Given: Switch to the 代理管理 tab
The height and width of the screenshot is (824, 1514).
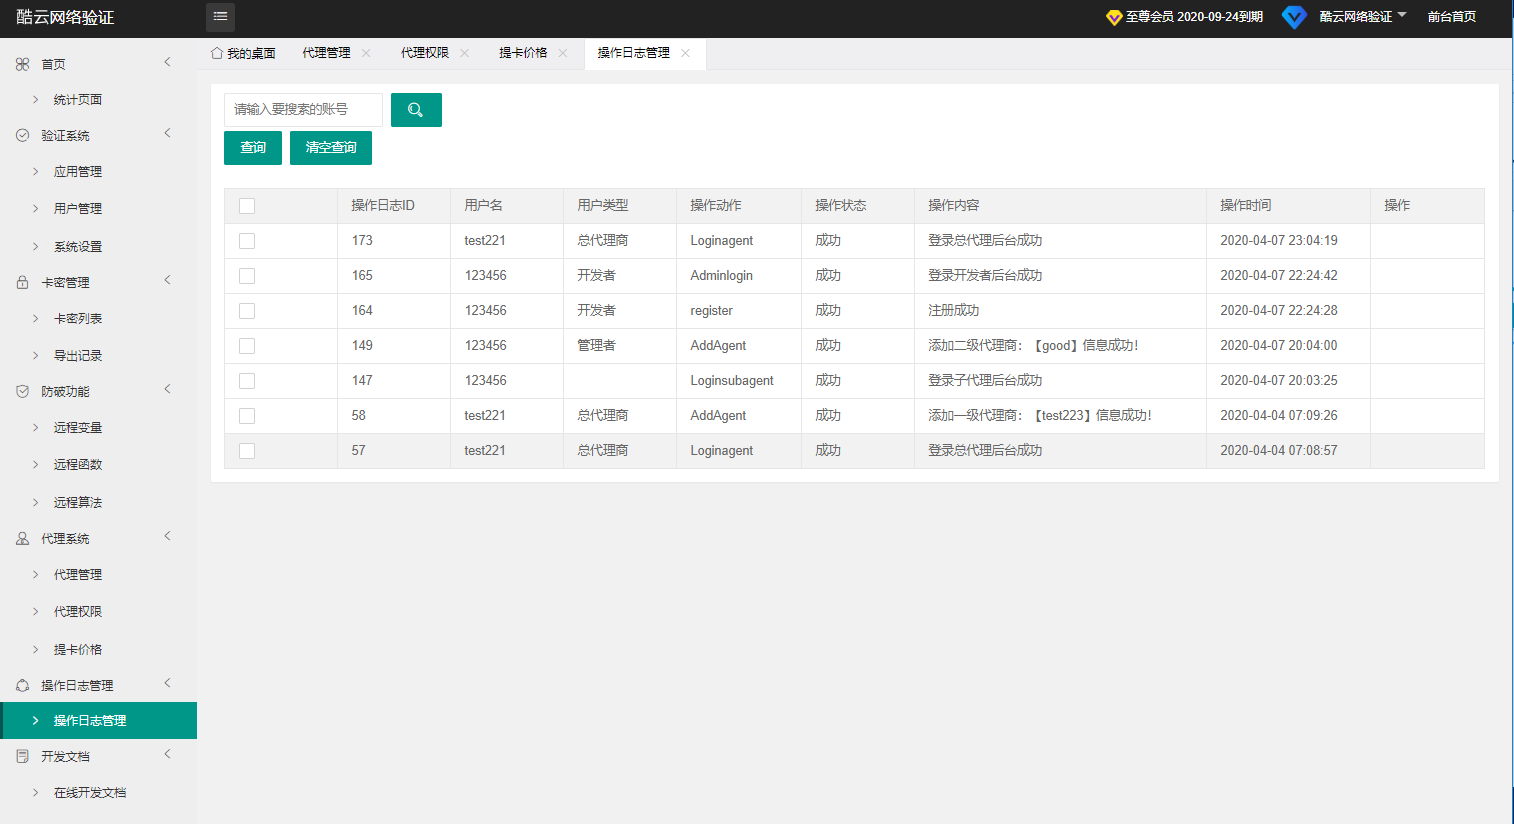Looking at the screenshot, I should [328, 54].
